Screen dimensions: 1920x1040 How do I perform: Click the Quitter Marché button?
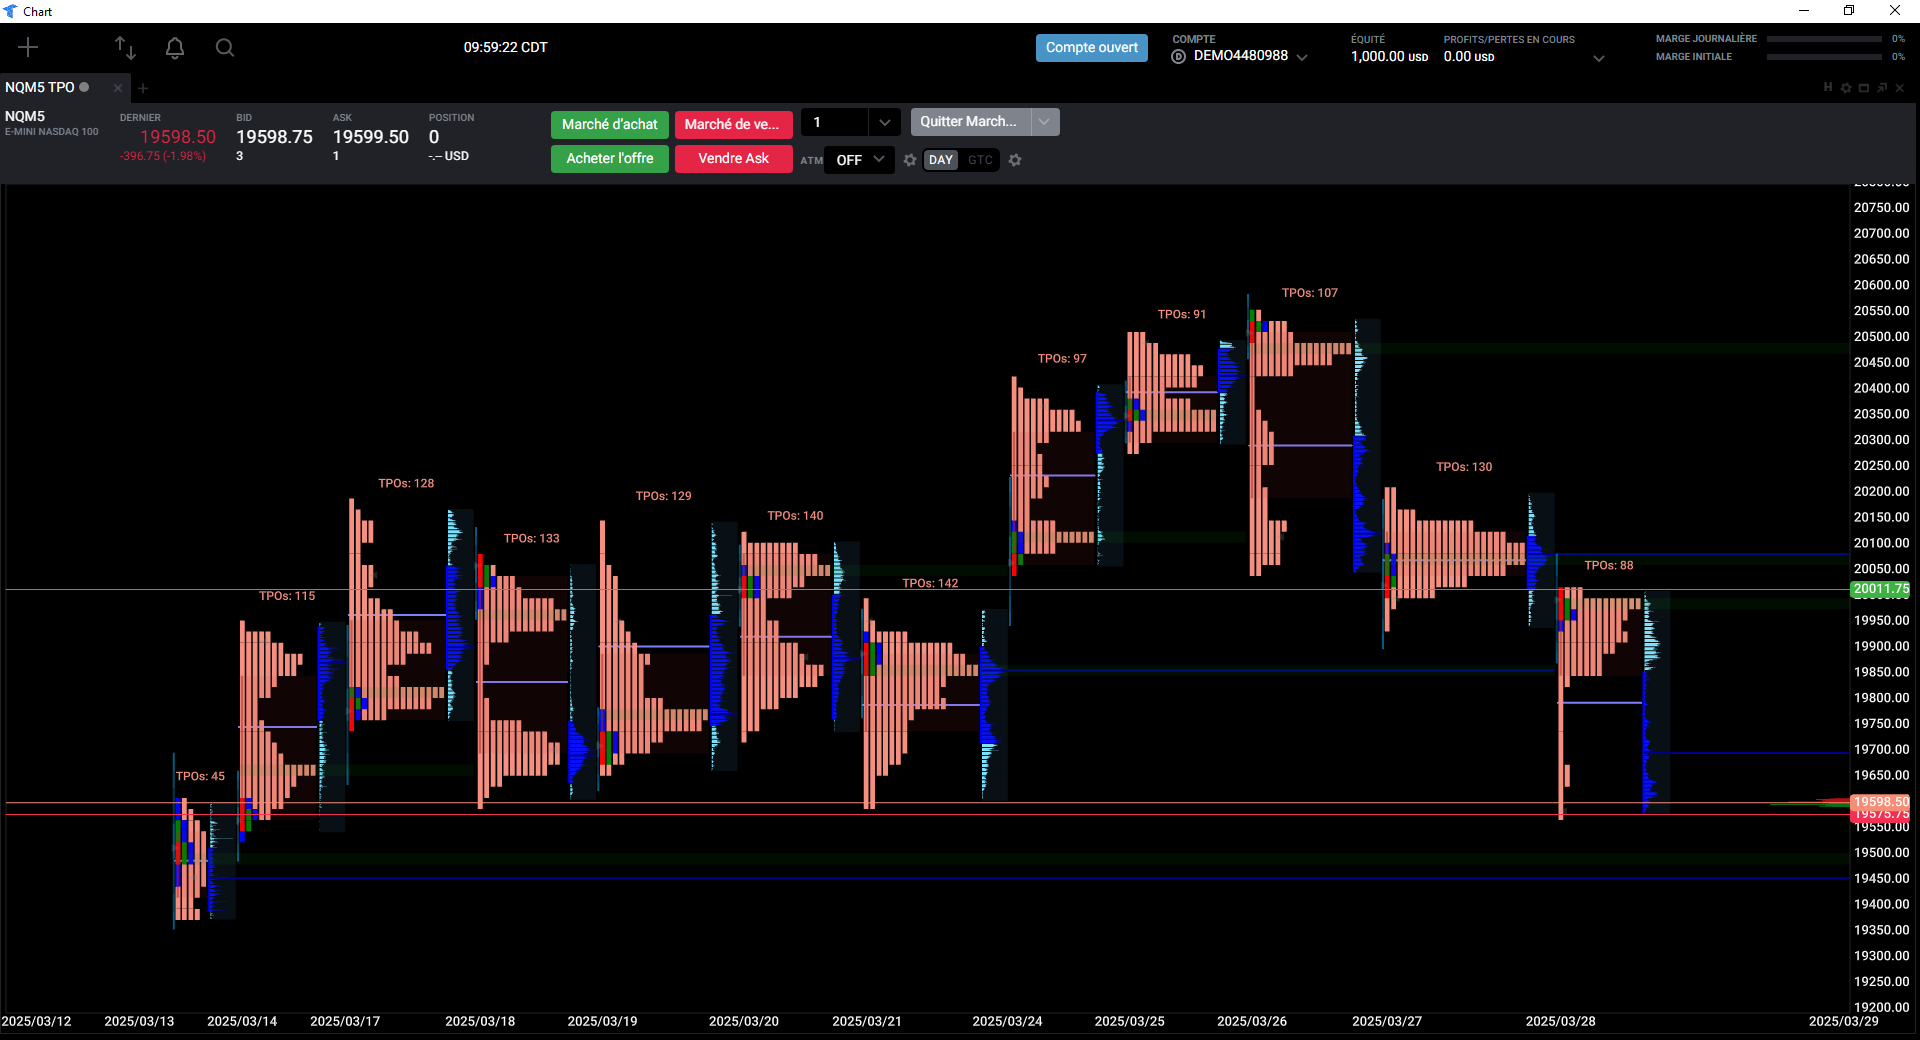click(x=969, y=122)
